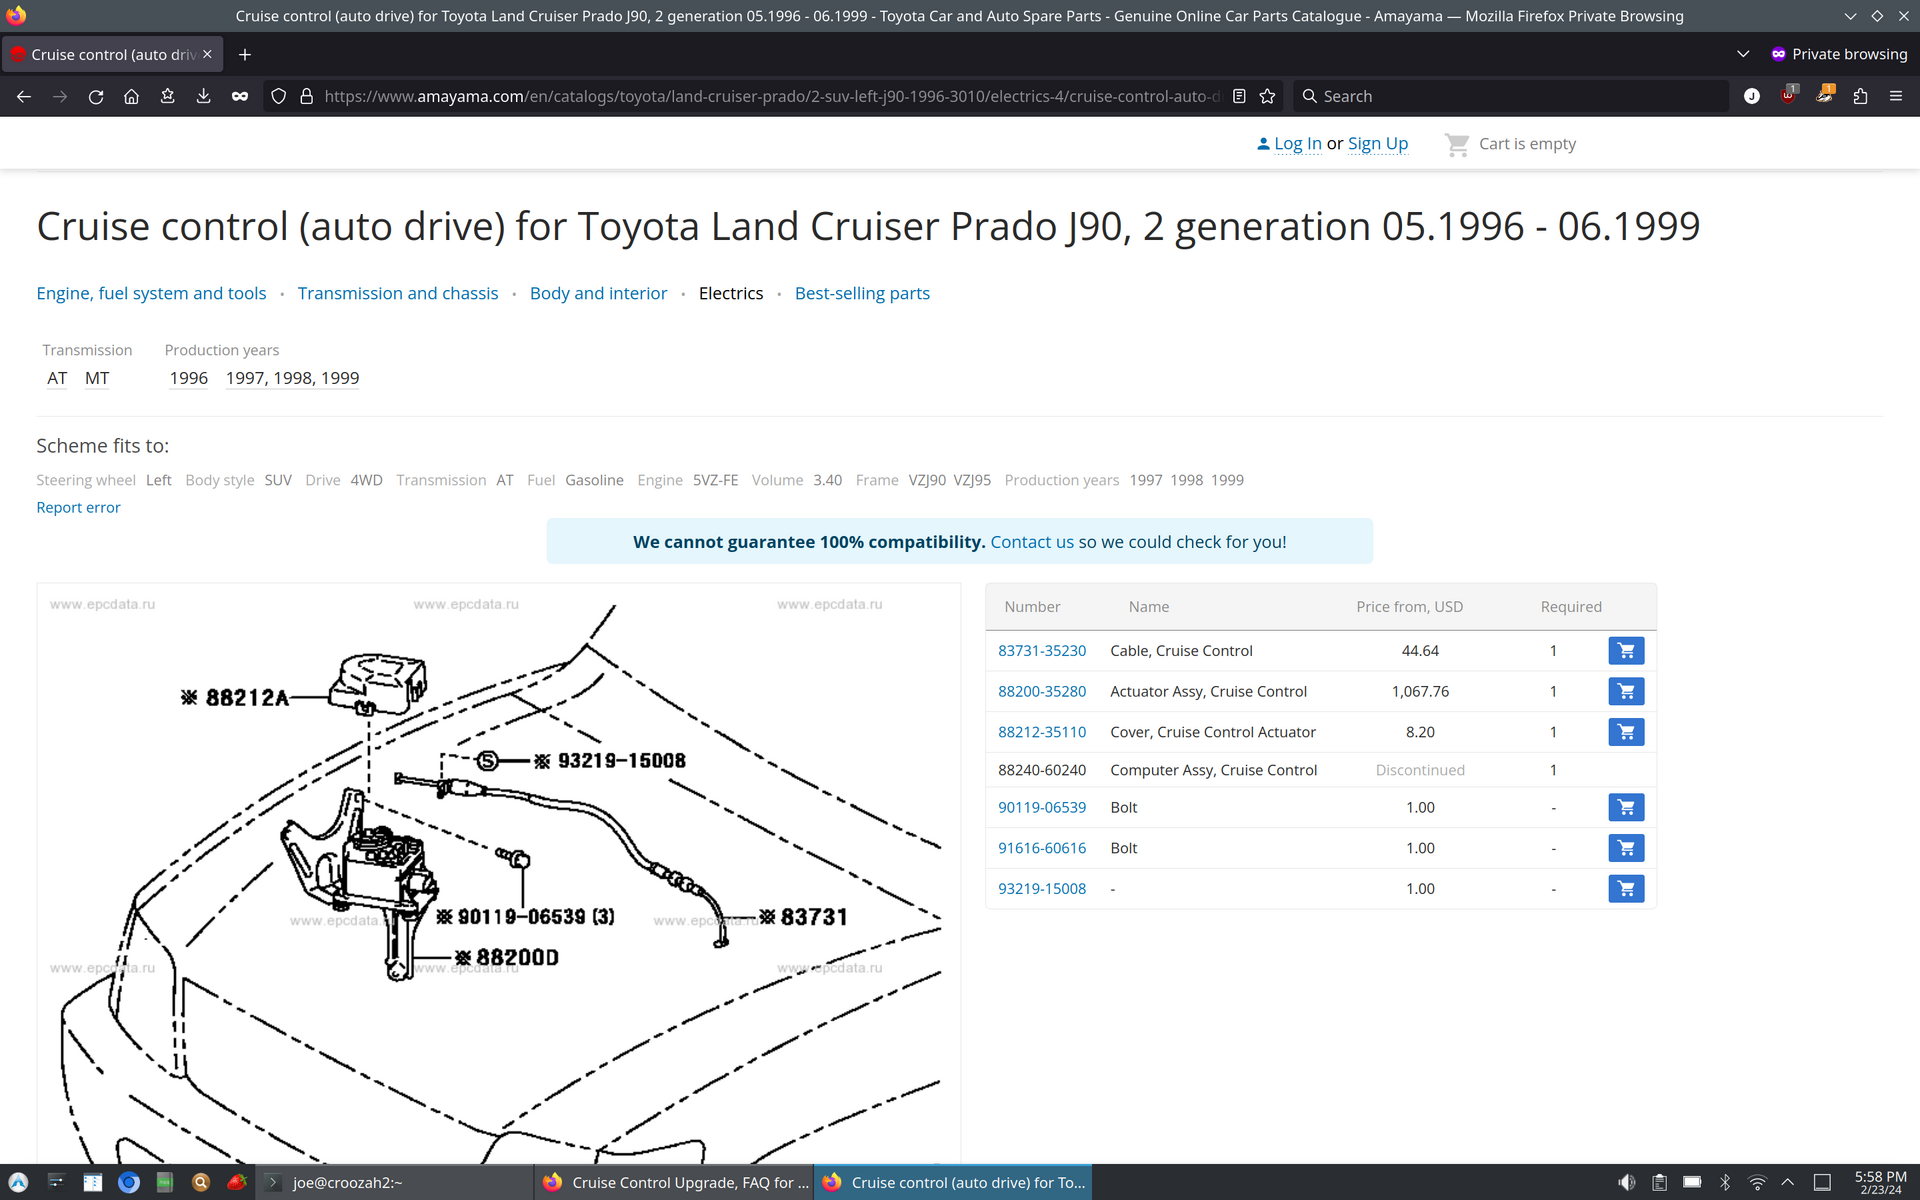Viewport: 1920px width, 1200px height.
Task: Open the taskbar volume icon
Action: click(x=1627, y=1182)
